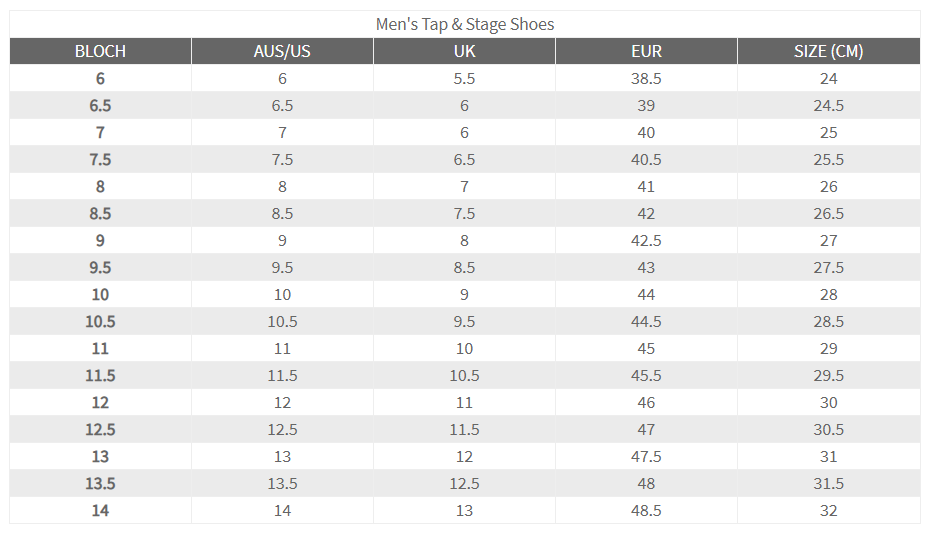Image resolution: width=932 pixels, height=533 pixels.
Task: Click the 30.5 cm size cell
Action: pyautogui.click(x=828, y=429)
